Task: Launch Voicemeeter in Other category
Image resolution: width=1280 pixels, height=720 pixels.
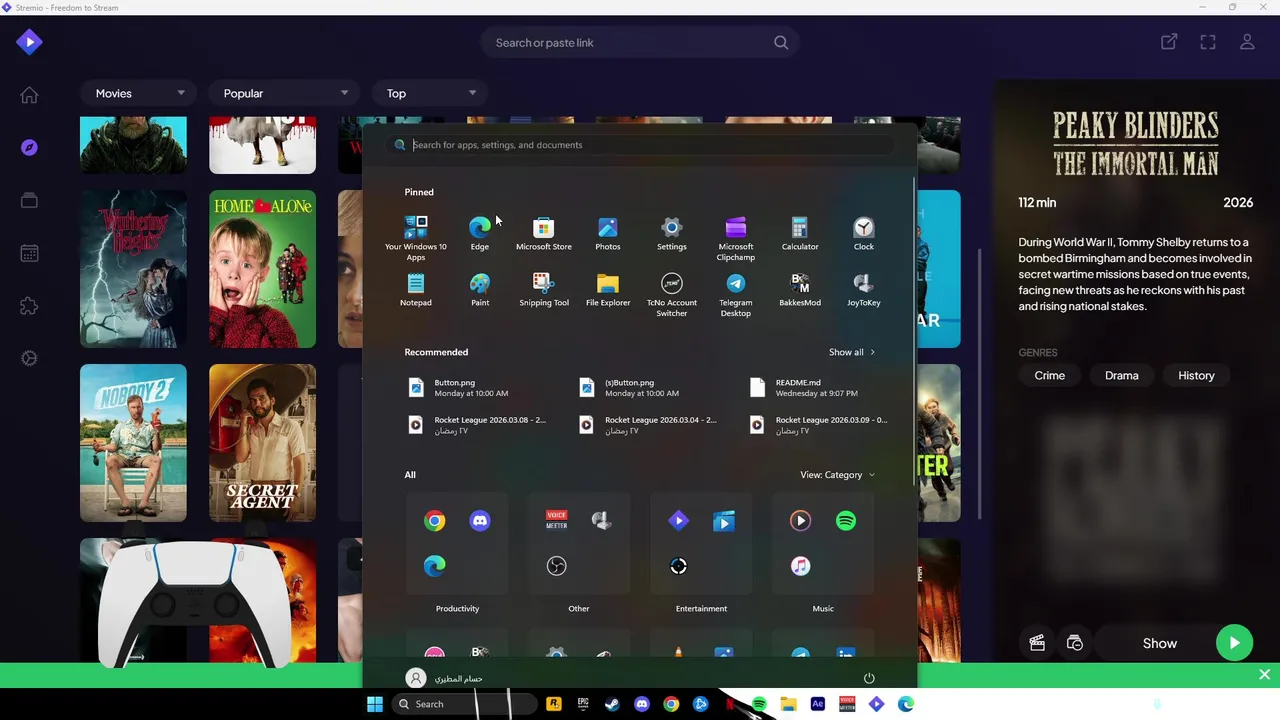Action: click(556, 520)
